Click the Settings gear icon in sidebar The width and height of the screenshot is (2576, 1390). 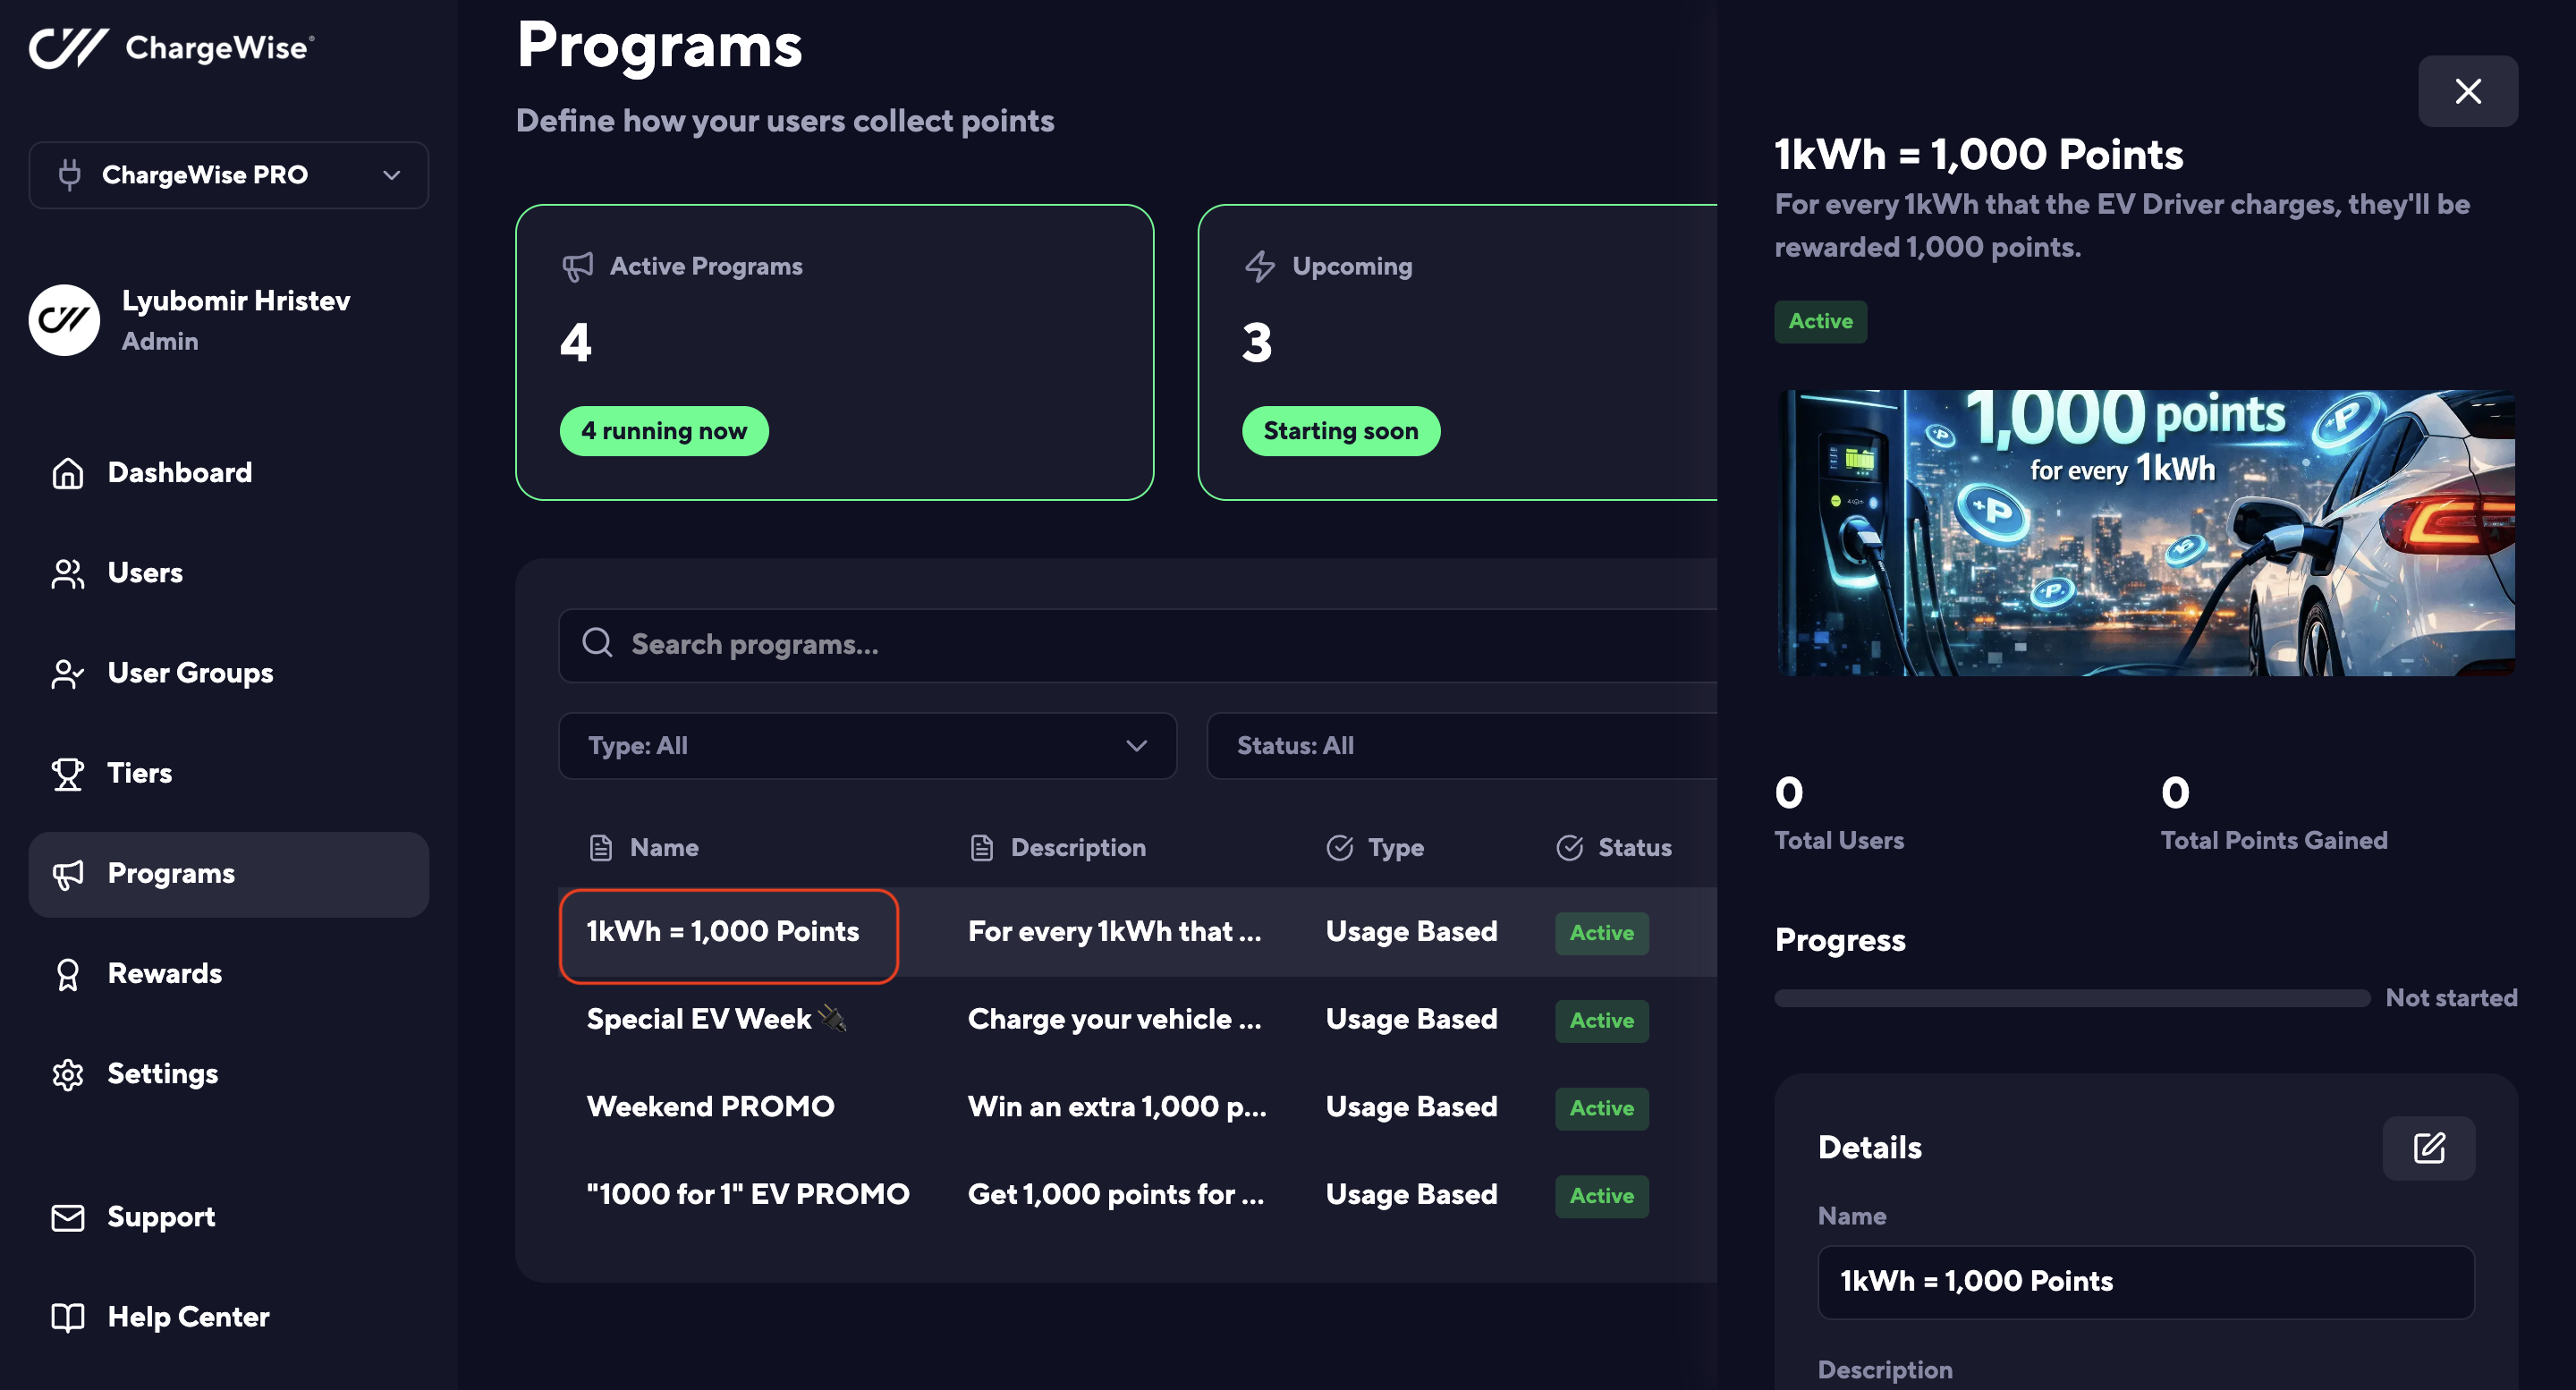tap(67, 1074)
